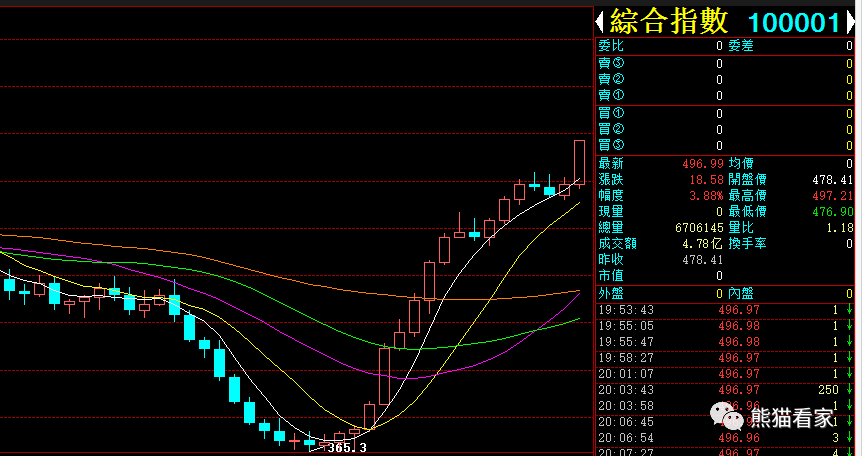Click the high price value 497.21

click(832, 196)
